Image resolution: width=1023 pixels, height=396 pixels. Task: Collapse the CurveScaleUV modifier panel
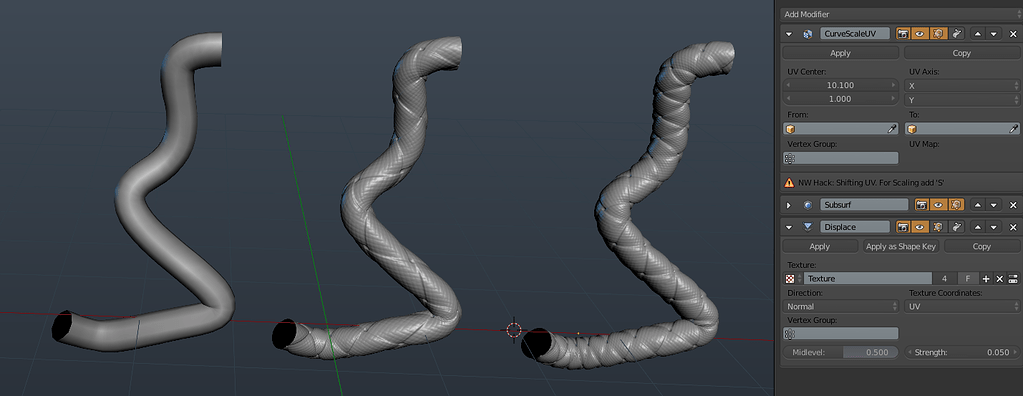pos(789,34)
